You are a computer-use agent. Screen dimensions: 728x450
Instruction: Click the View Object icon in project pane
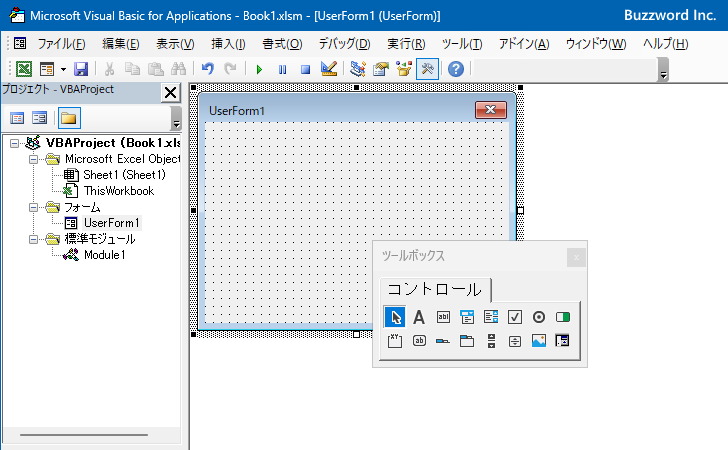[40, 118]
